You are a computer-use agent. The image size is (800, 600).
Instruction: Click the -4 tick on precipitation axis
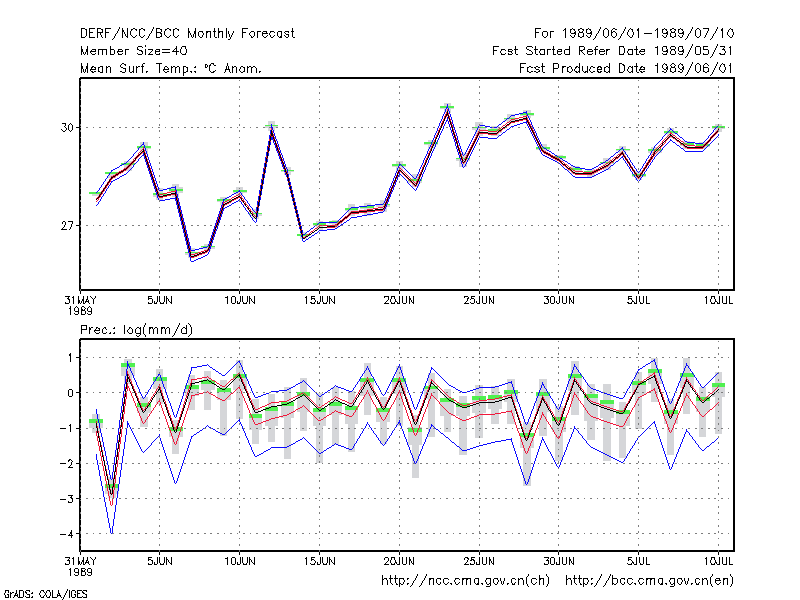click(x=67, y=534)
